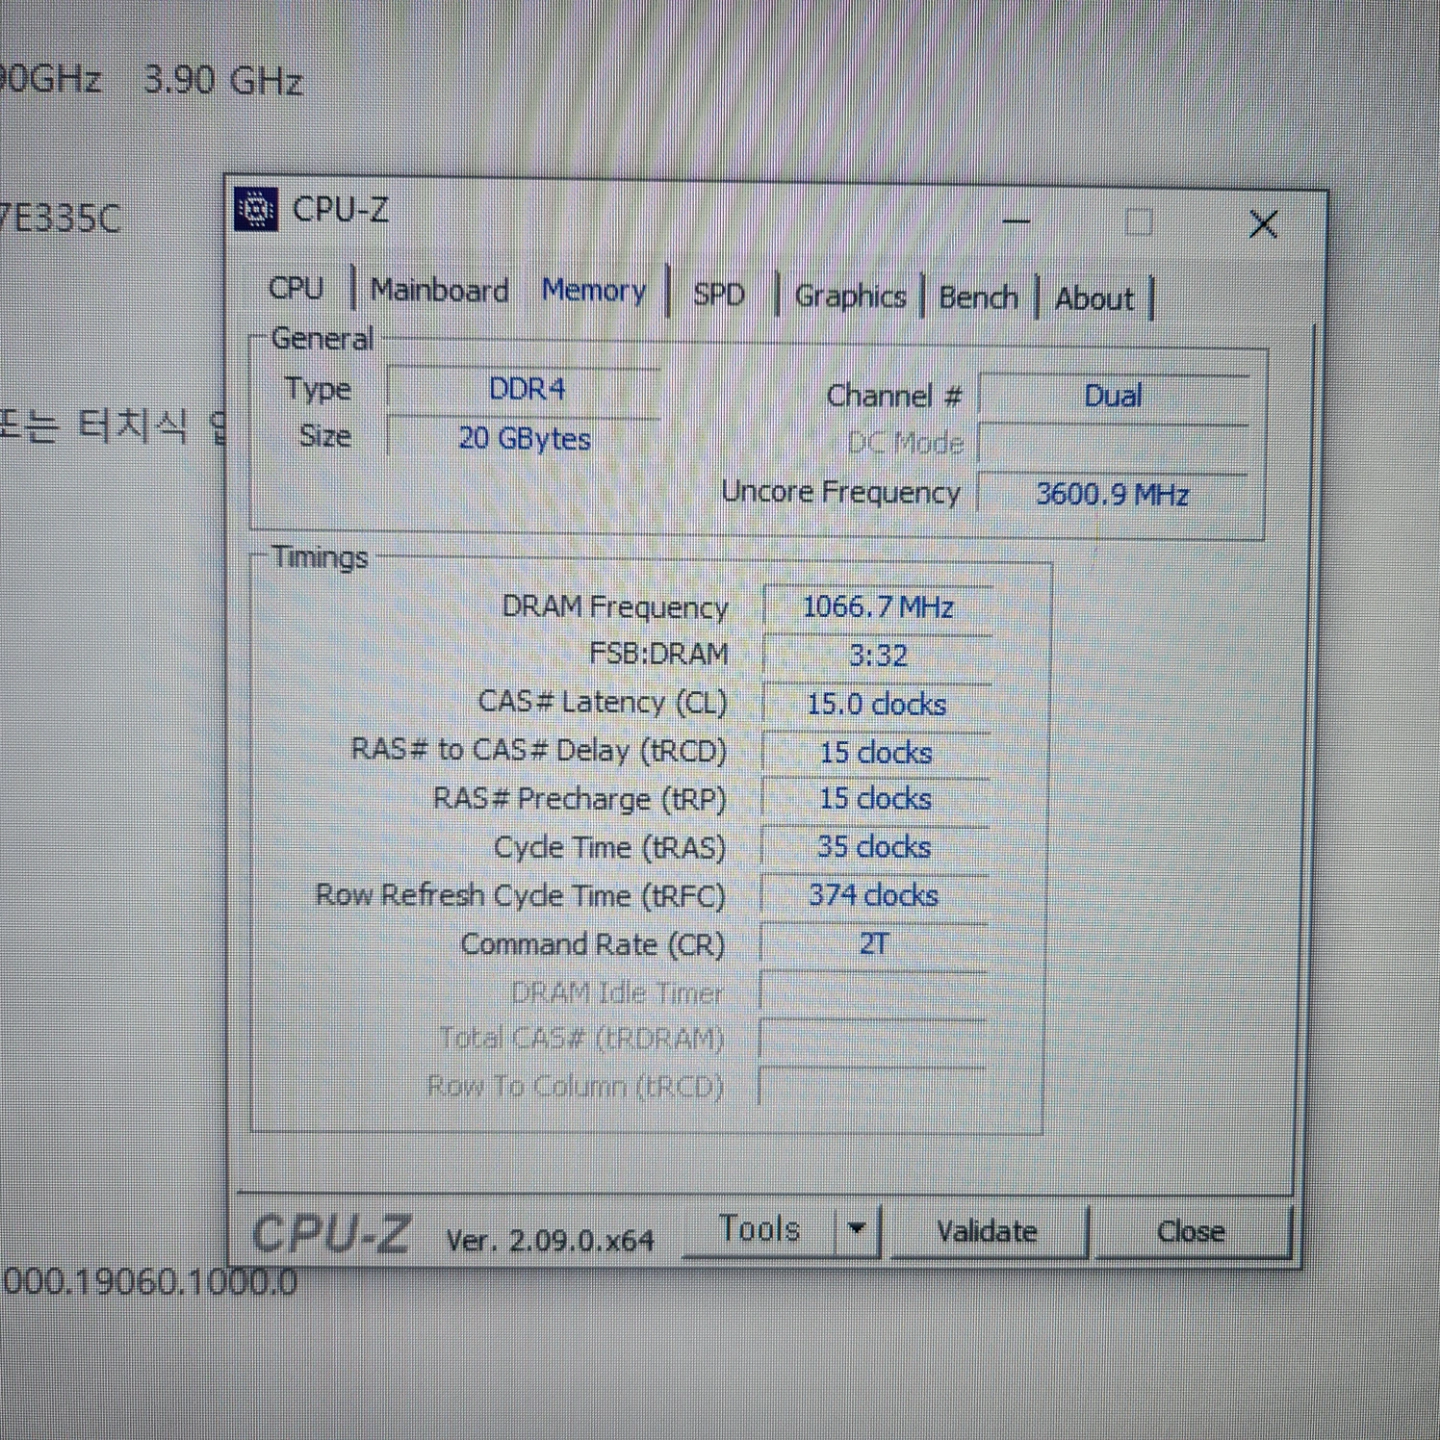1440x1440 pixels.
Task: Open the Mainboard tab
Action: 440,290
